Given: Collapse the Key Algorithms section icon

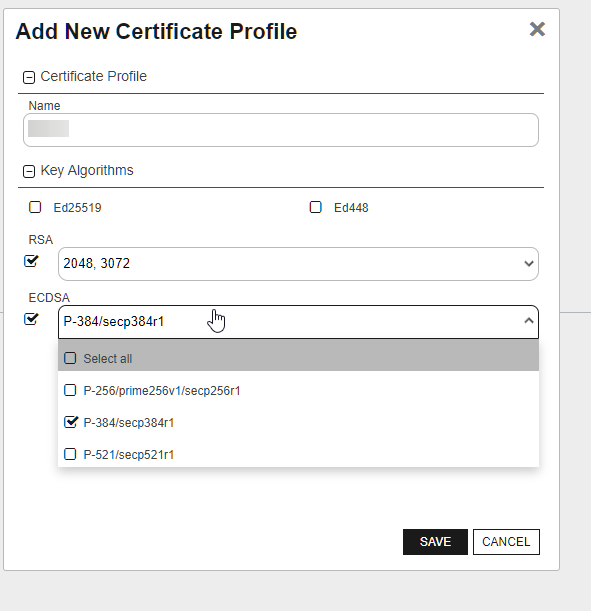Looking at the screenshot, I should pyautogui.click(x=29, y=171).
